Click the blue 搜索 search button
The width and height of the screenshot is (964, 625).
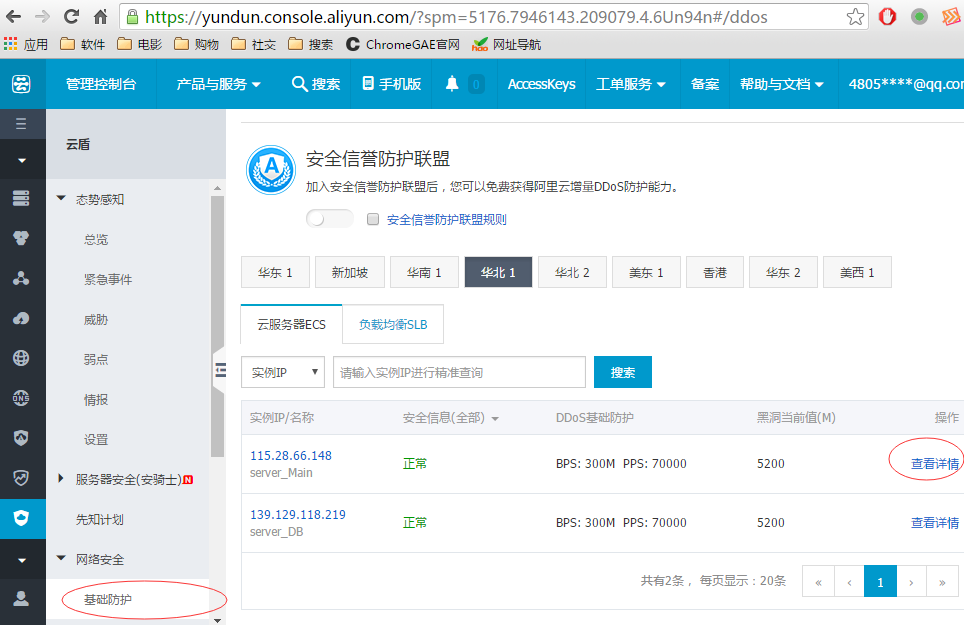[623, 372]
